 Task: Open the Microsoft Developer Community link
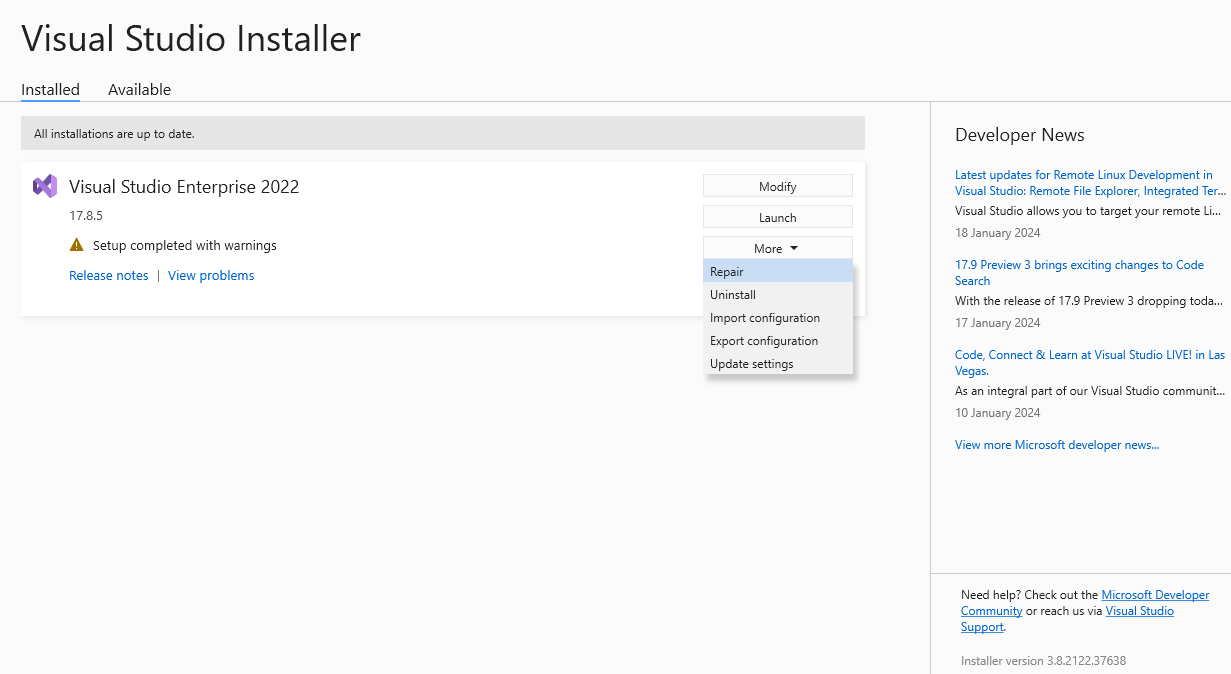[1085, 603]
